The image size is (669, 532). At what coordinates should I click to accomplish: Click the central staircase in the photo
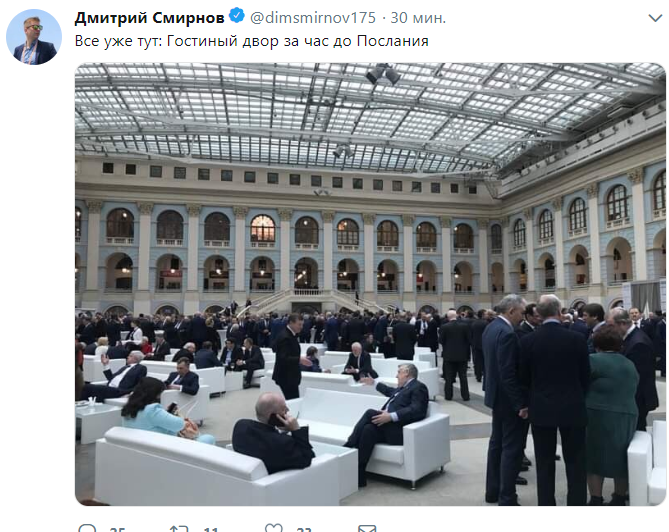click(308, 301)
